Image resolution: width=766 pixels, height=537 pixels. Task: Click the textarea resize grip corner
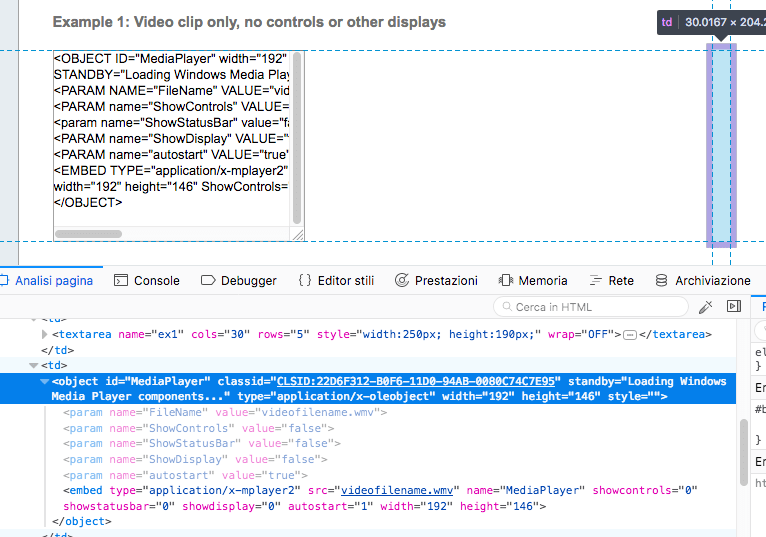[298, 235]
